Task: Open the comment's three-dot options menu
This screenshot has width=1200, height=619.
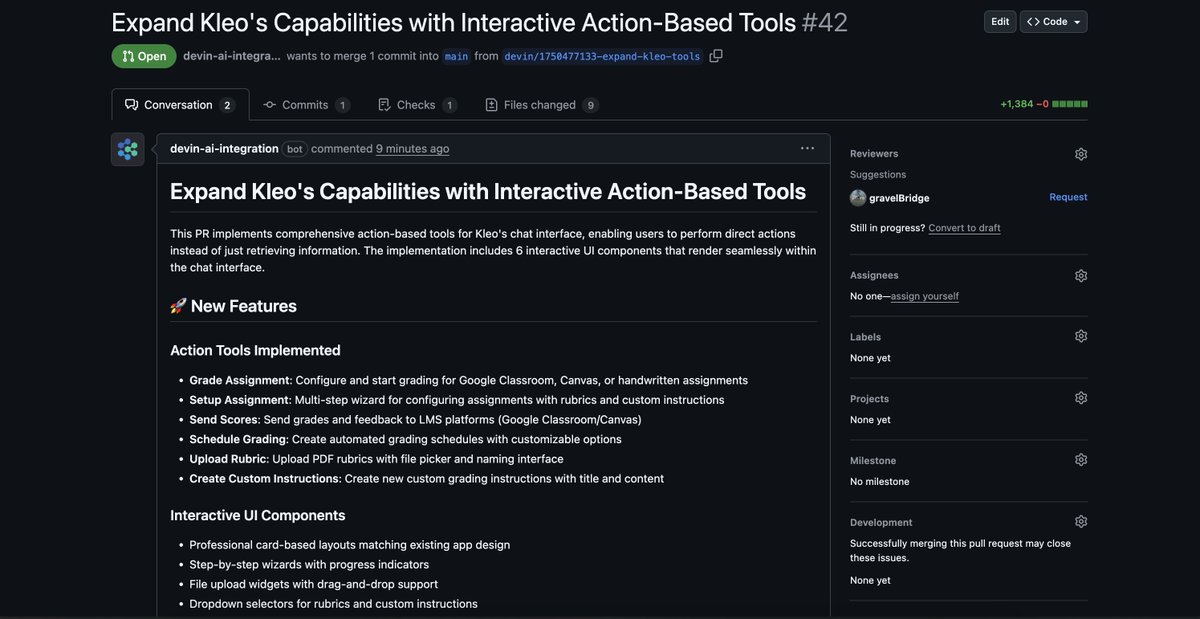Action: tap(807, 148)
